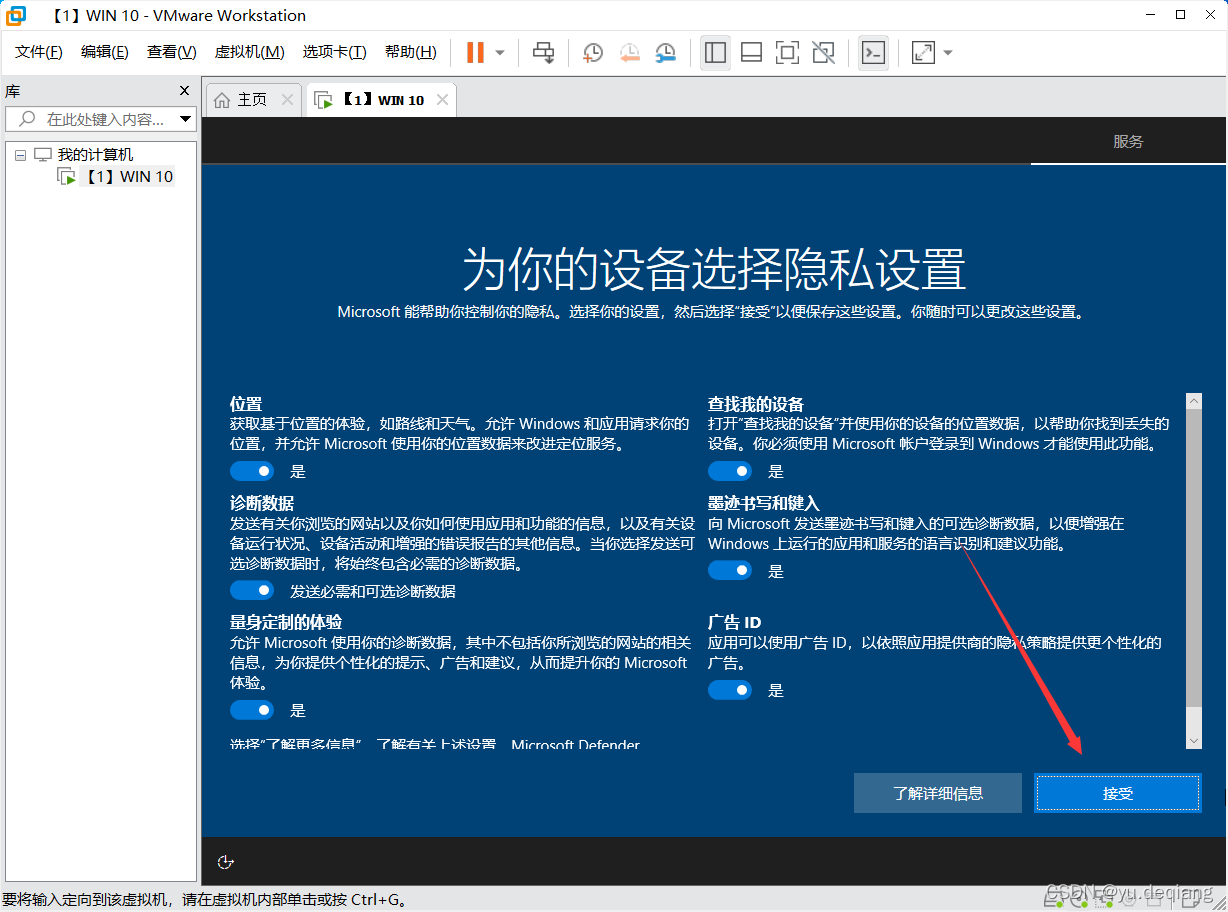Close the 【1】WIN 10 tab
The height and width of the screenshot is (912, 1228).
(x=442, y=100)
